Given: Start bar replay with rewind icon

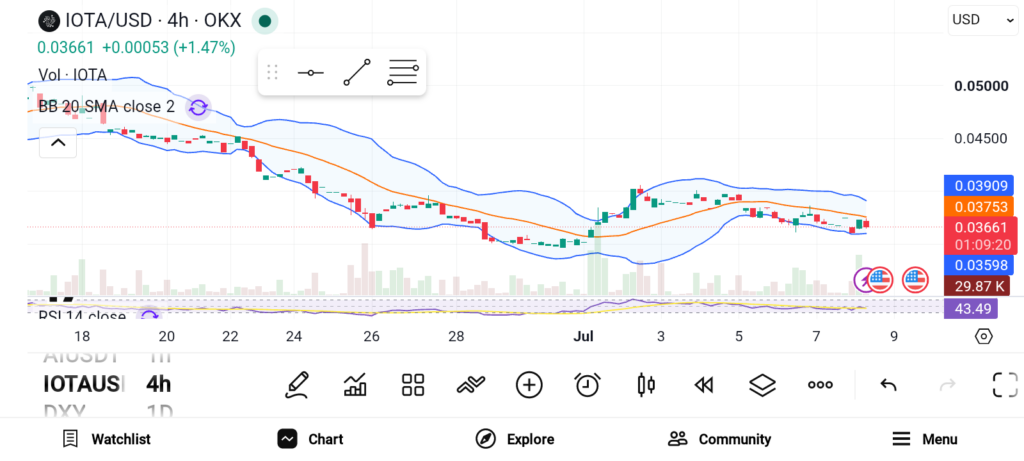Looking at the screenshot, I should pos(703,385).
